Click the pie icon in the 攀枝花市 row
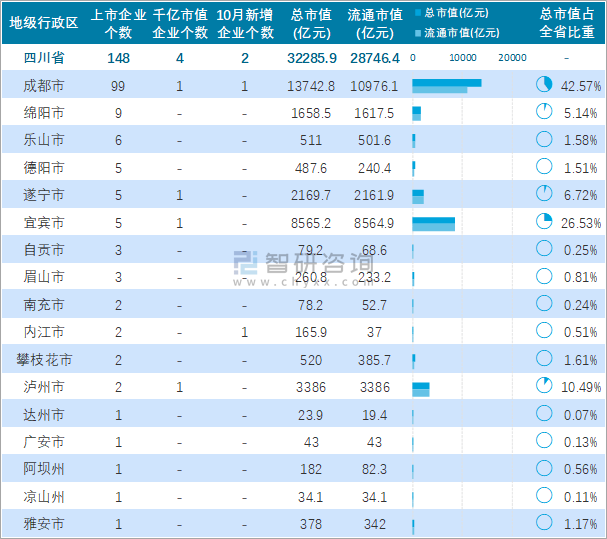This screenshot has width=607, height=539. click(x=544, y=358)
